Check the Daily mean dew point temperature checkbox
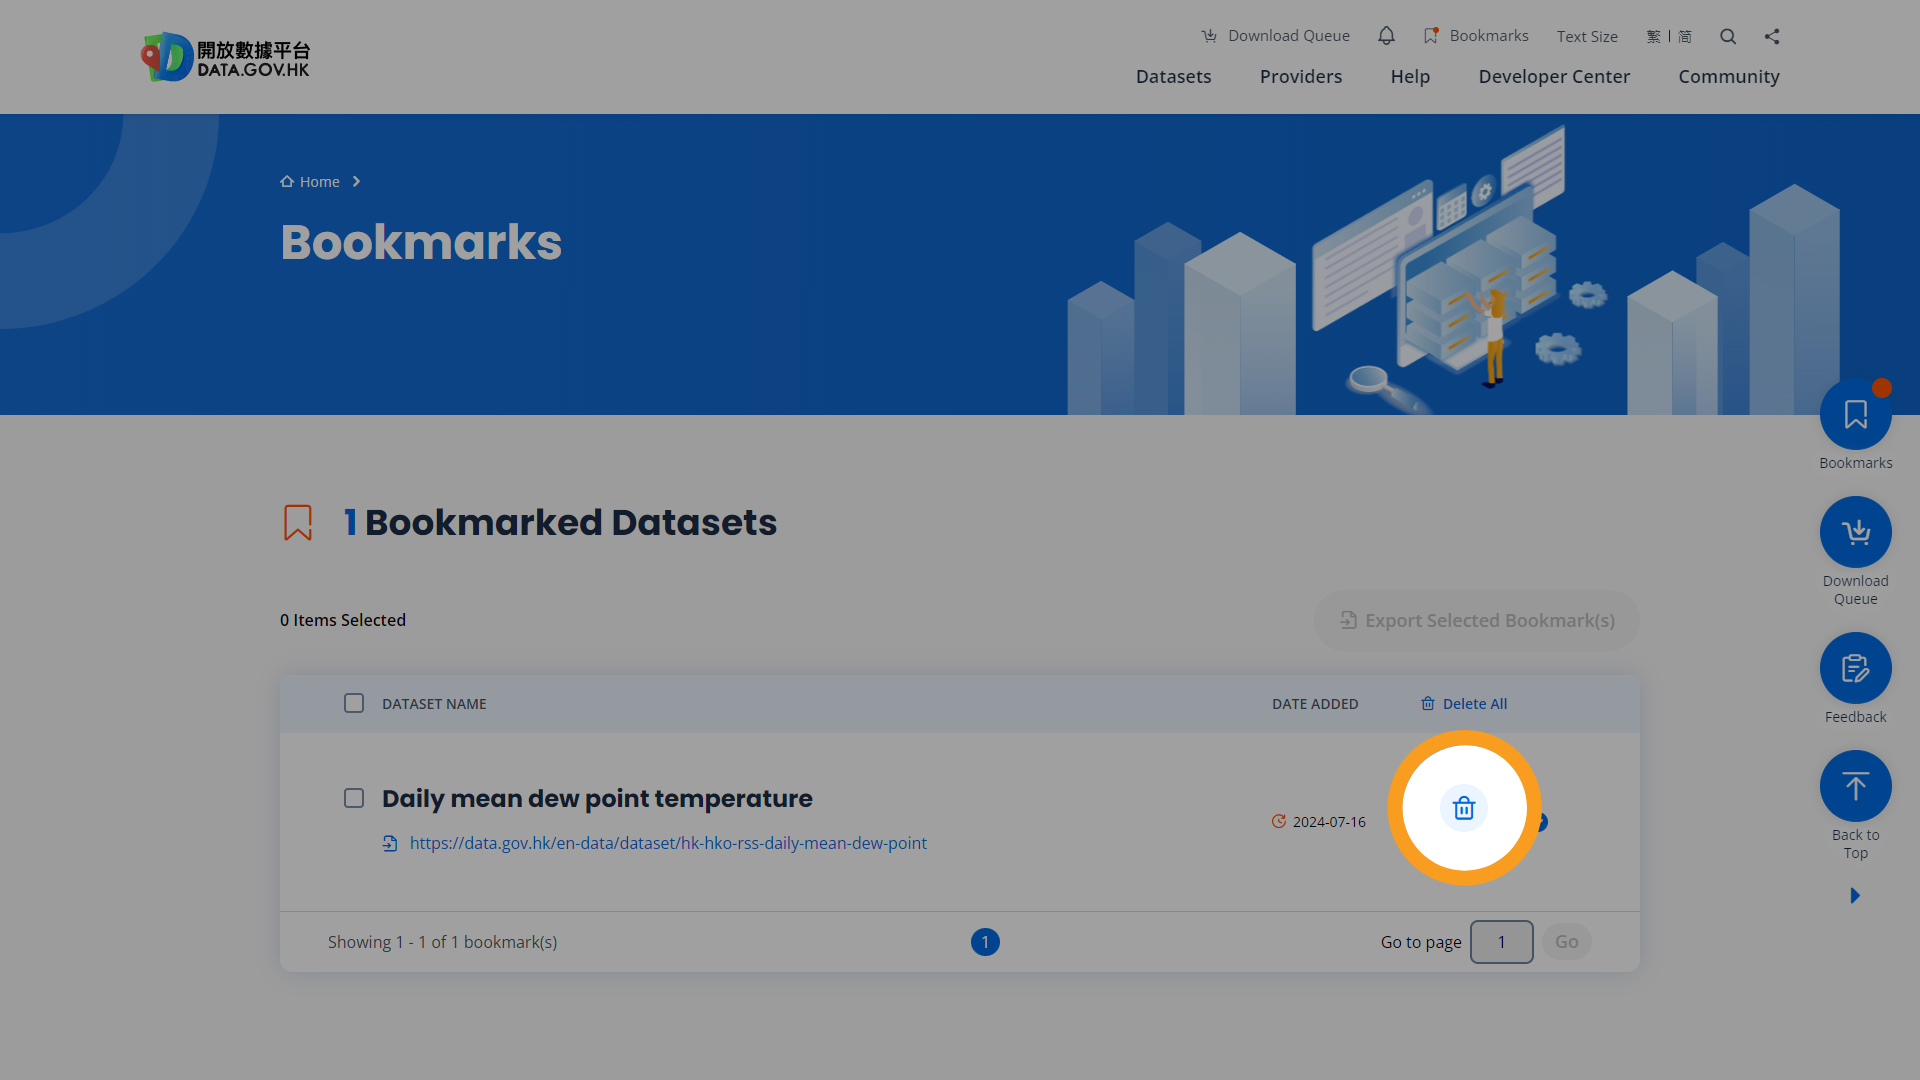 coord(354,798)
